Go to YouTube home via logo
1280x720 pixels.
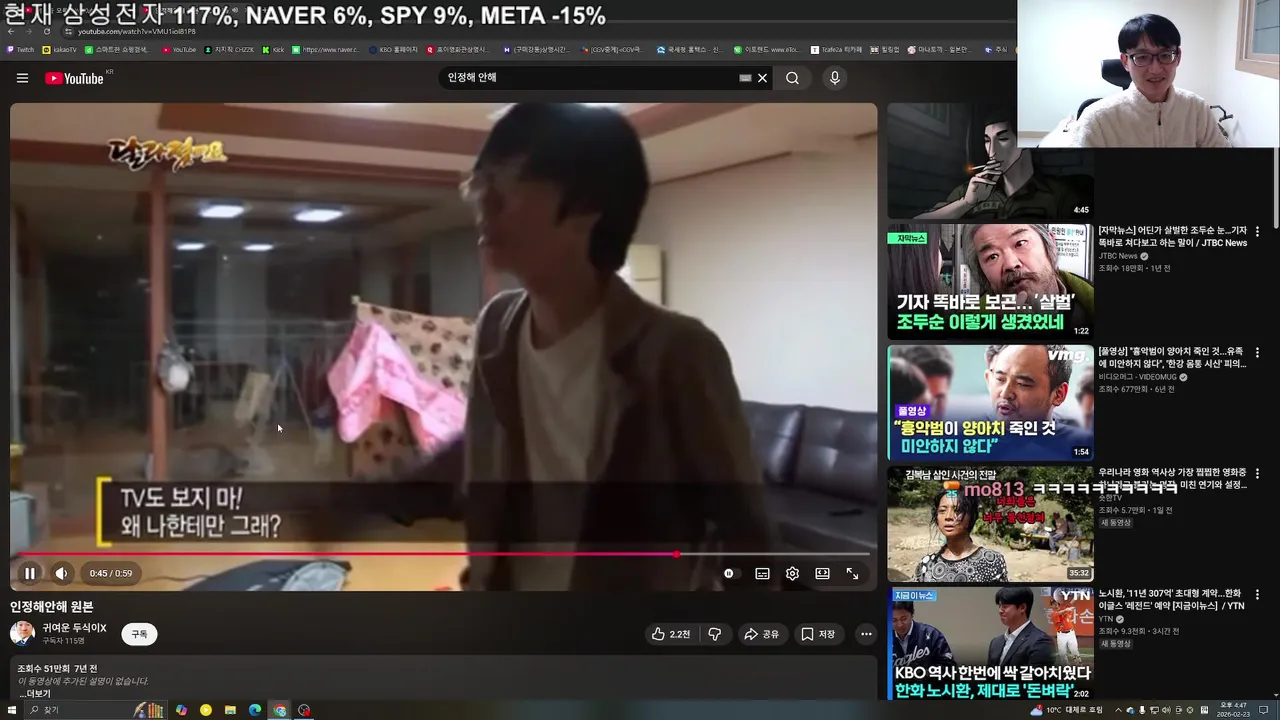75,78
